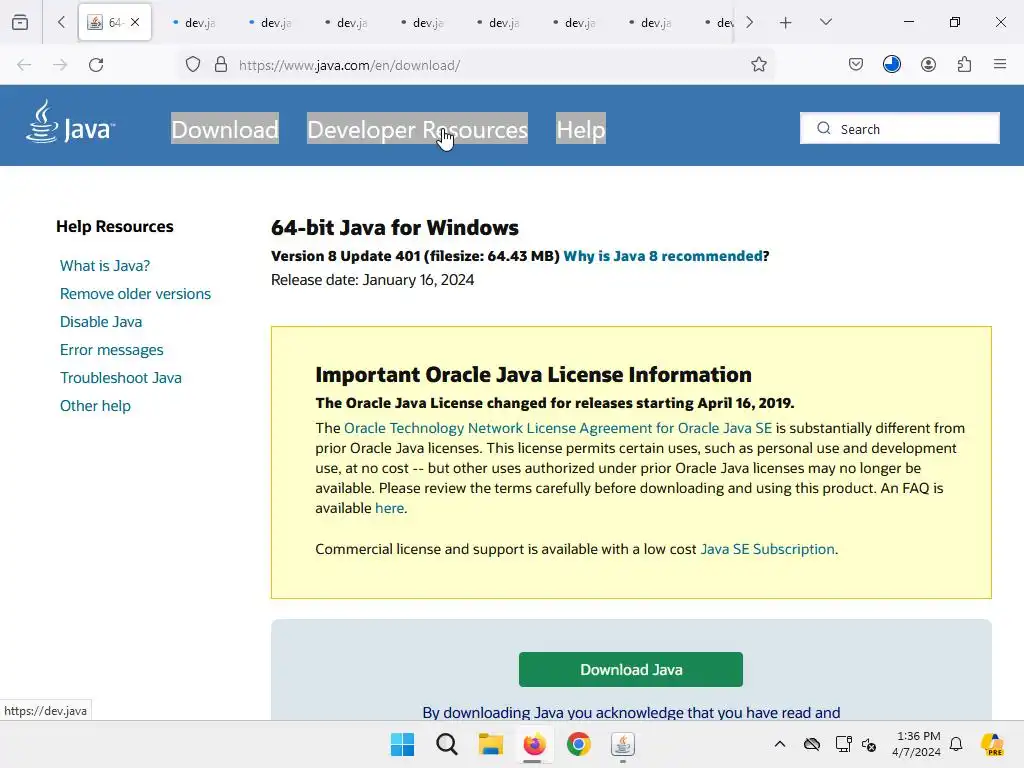Image resolution: width=1024 pixels, height=768 pixels.
Task: Open tracking protection shield icon
Action: [x=193, y=65]
